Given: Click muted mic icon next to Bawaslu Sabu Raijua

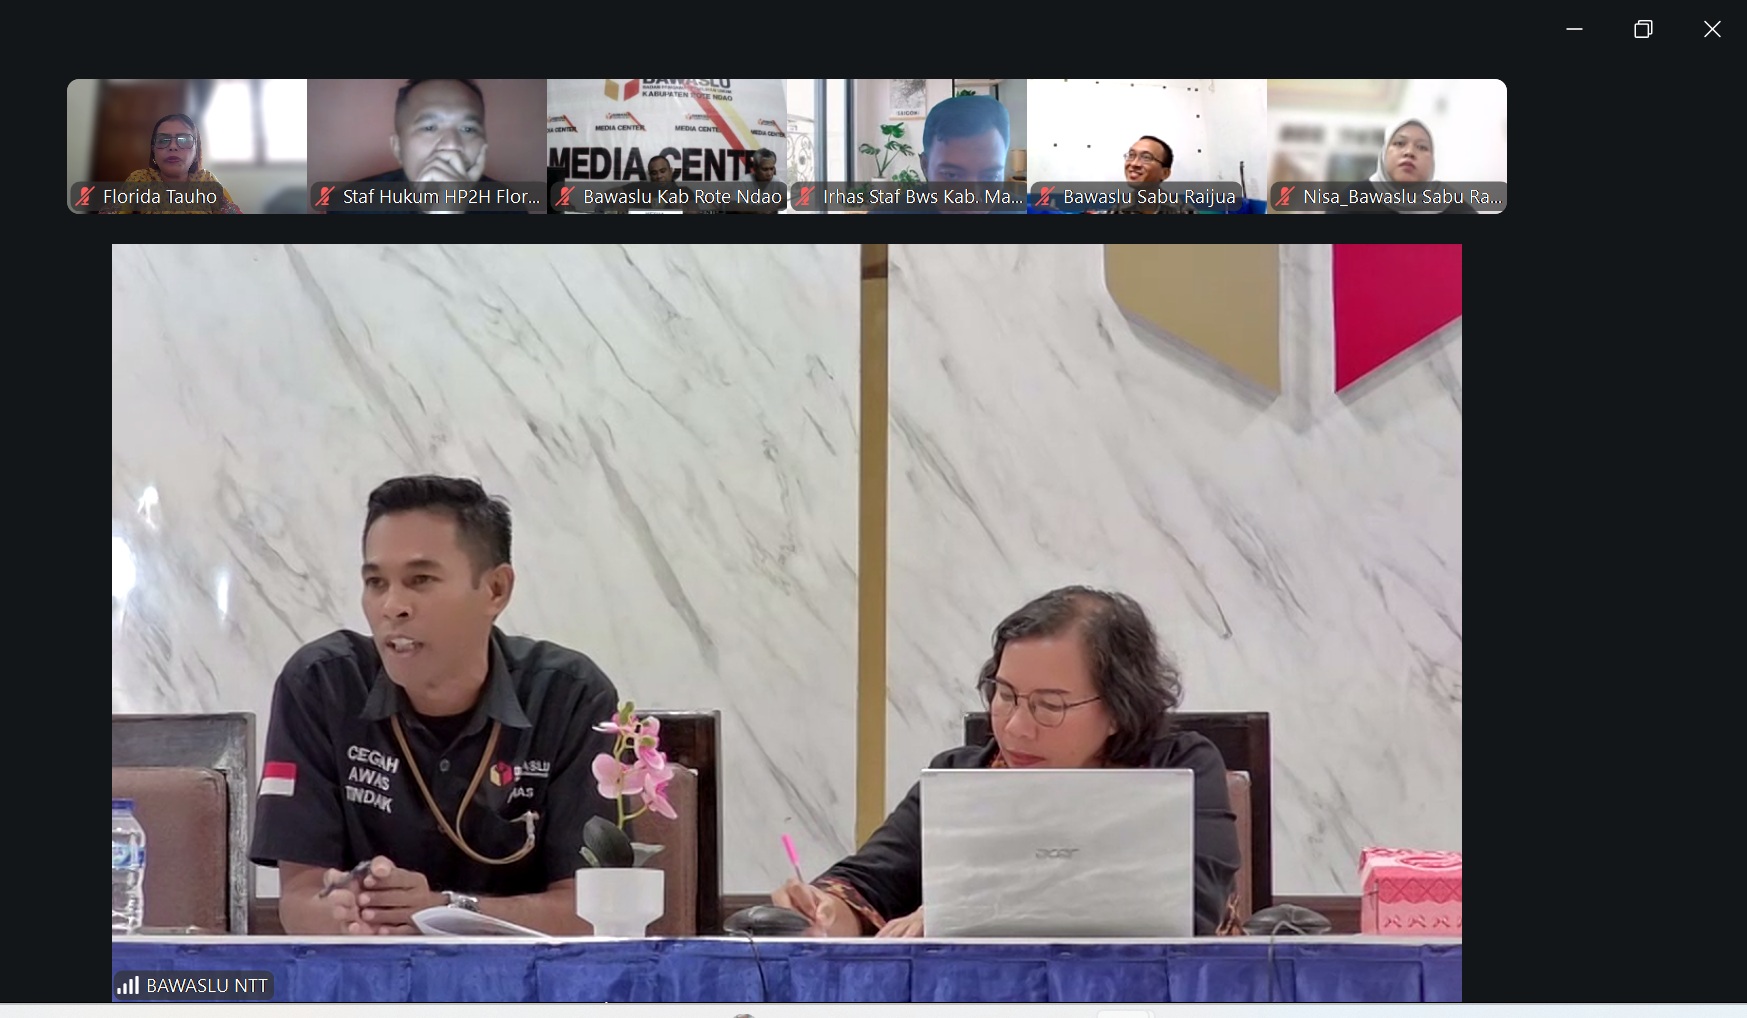Looking at the screenshot, I should 1045,197.
